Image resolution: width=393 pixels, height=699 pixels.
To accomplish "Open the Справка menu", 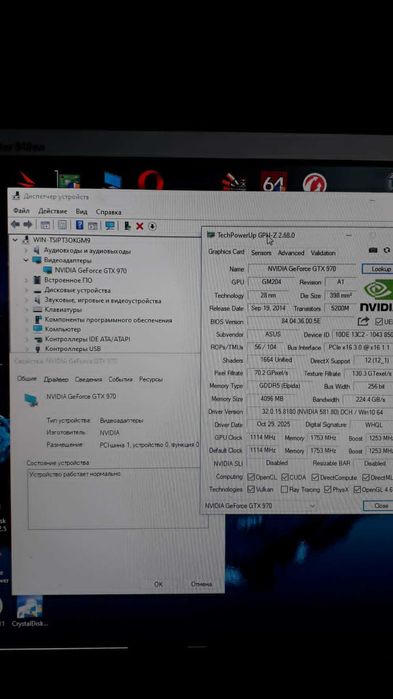I will (108, 212).
